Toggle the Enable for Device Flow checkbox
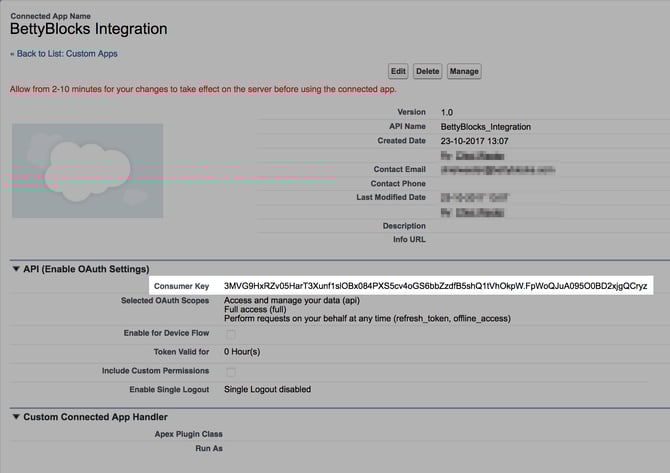The width and height of the screenshot is (670, 473). pyautogui.click(x=231, y=334)
